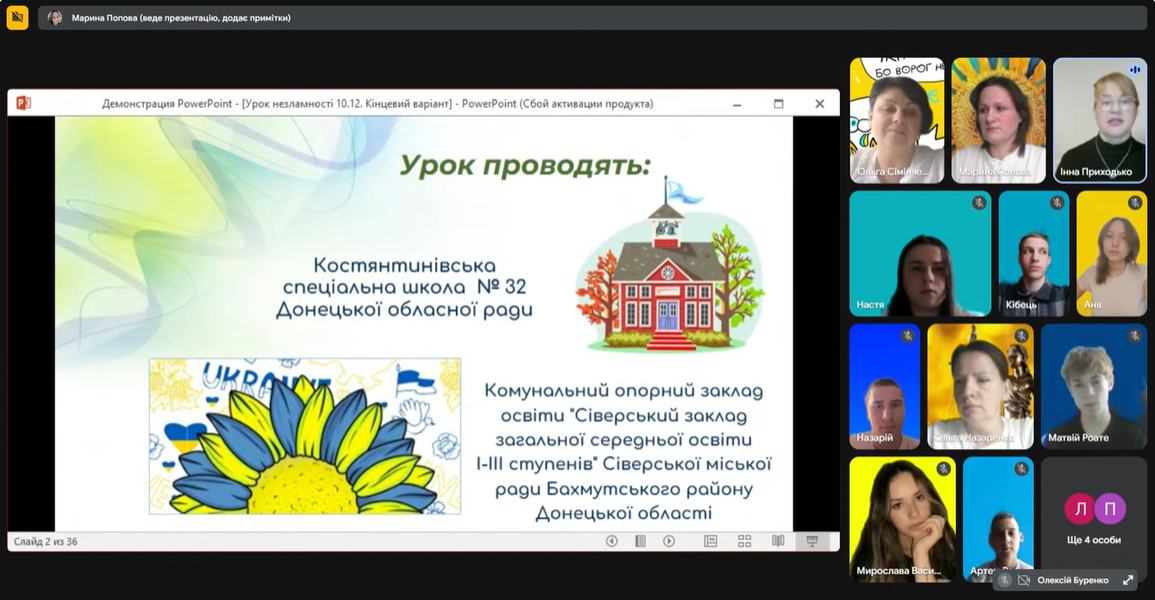Click the PowerPoint logo in title bar
Screen dimensions: 1155x600
pos(23,103)
